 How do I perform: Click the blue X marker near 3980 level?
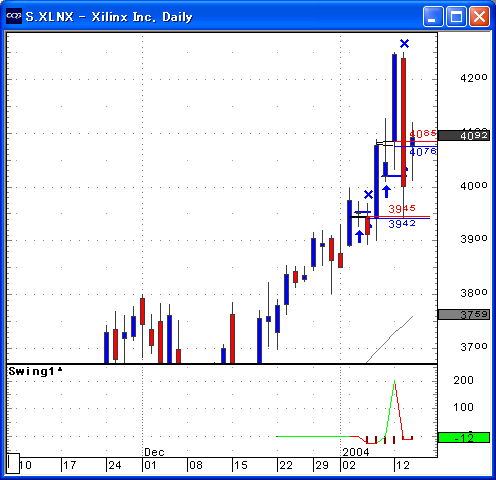pyautogui.click(x=368, y=194)
